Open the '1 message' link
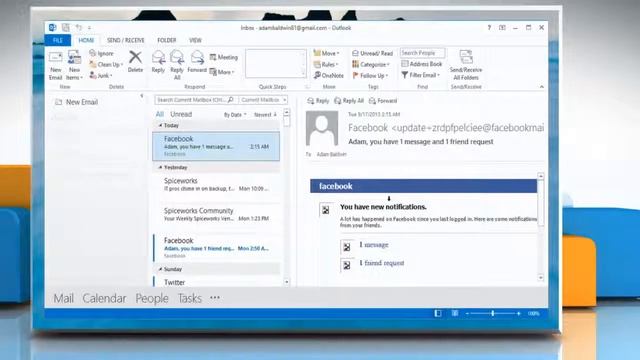640x360 pixels. (x=374, y=245)
